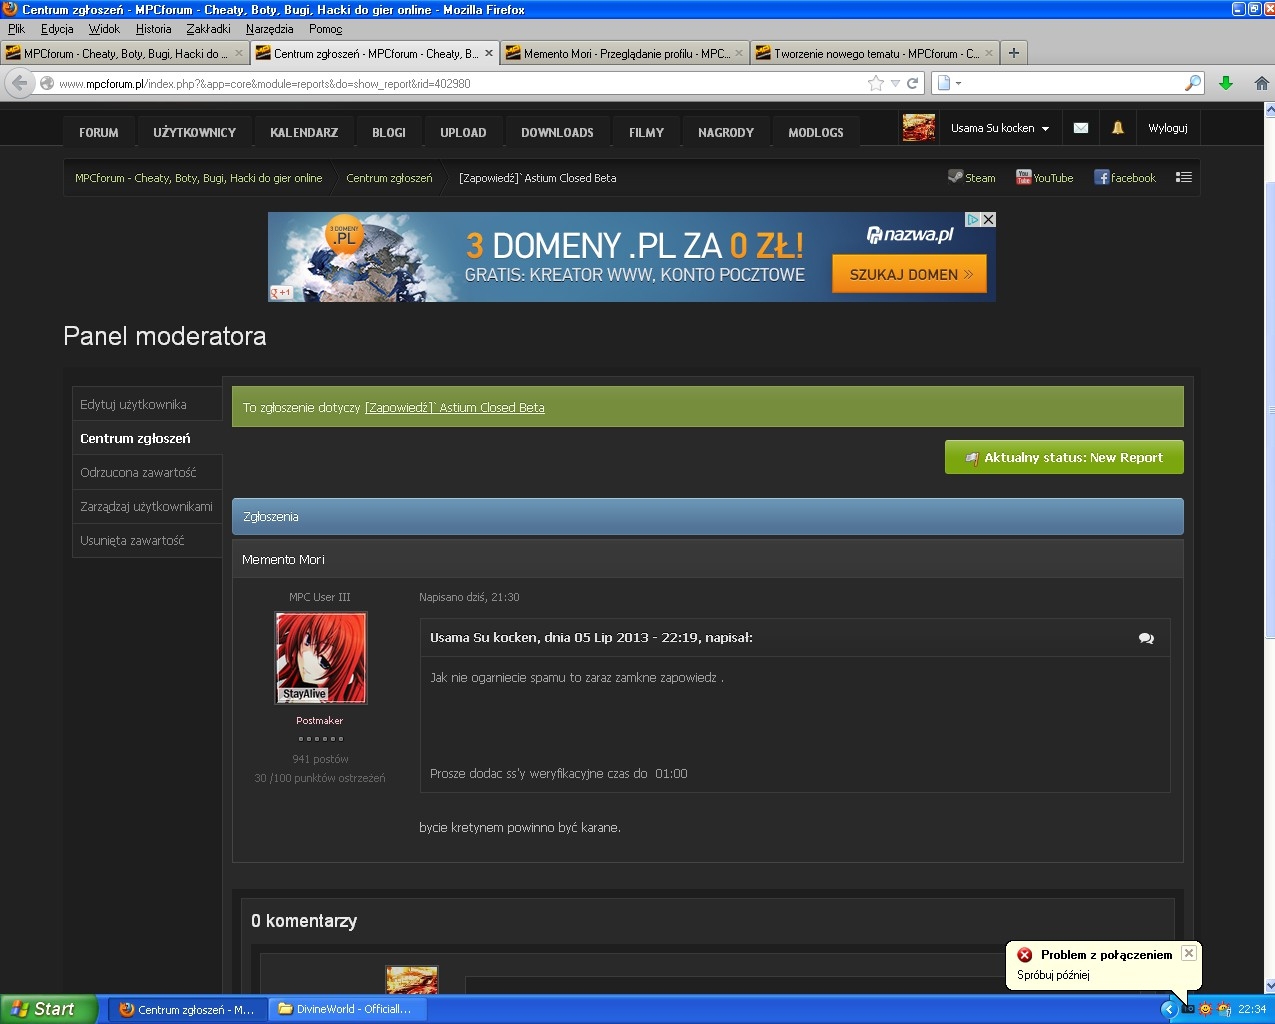Image resolution: width=1275 pixels, height=1024 pixels.
Task: Click the Wyloguj logout link
Action: [1168, 128]
